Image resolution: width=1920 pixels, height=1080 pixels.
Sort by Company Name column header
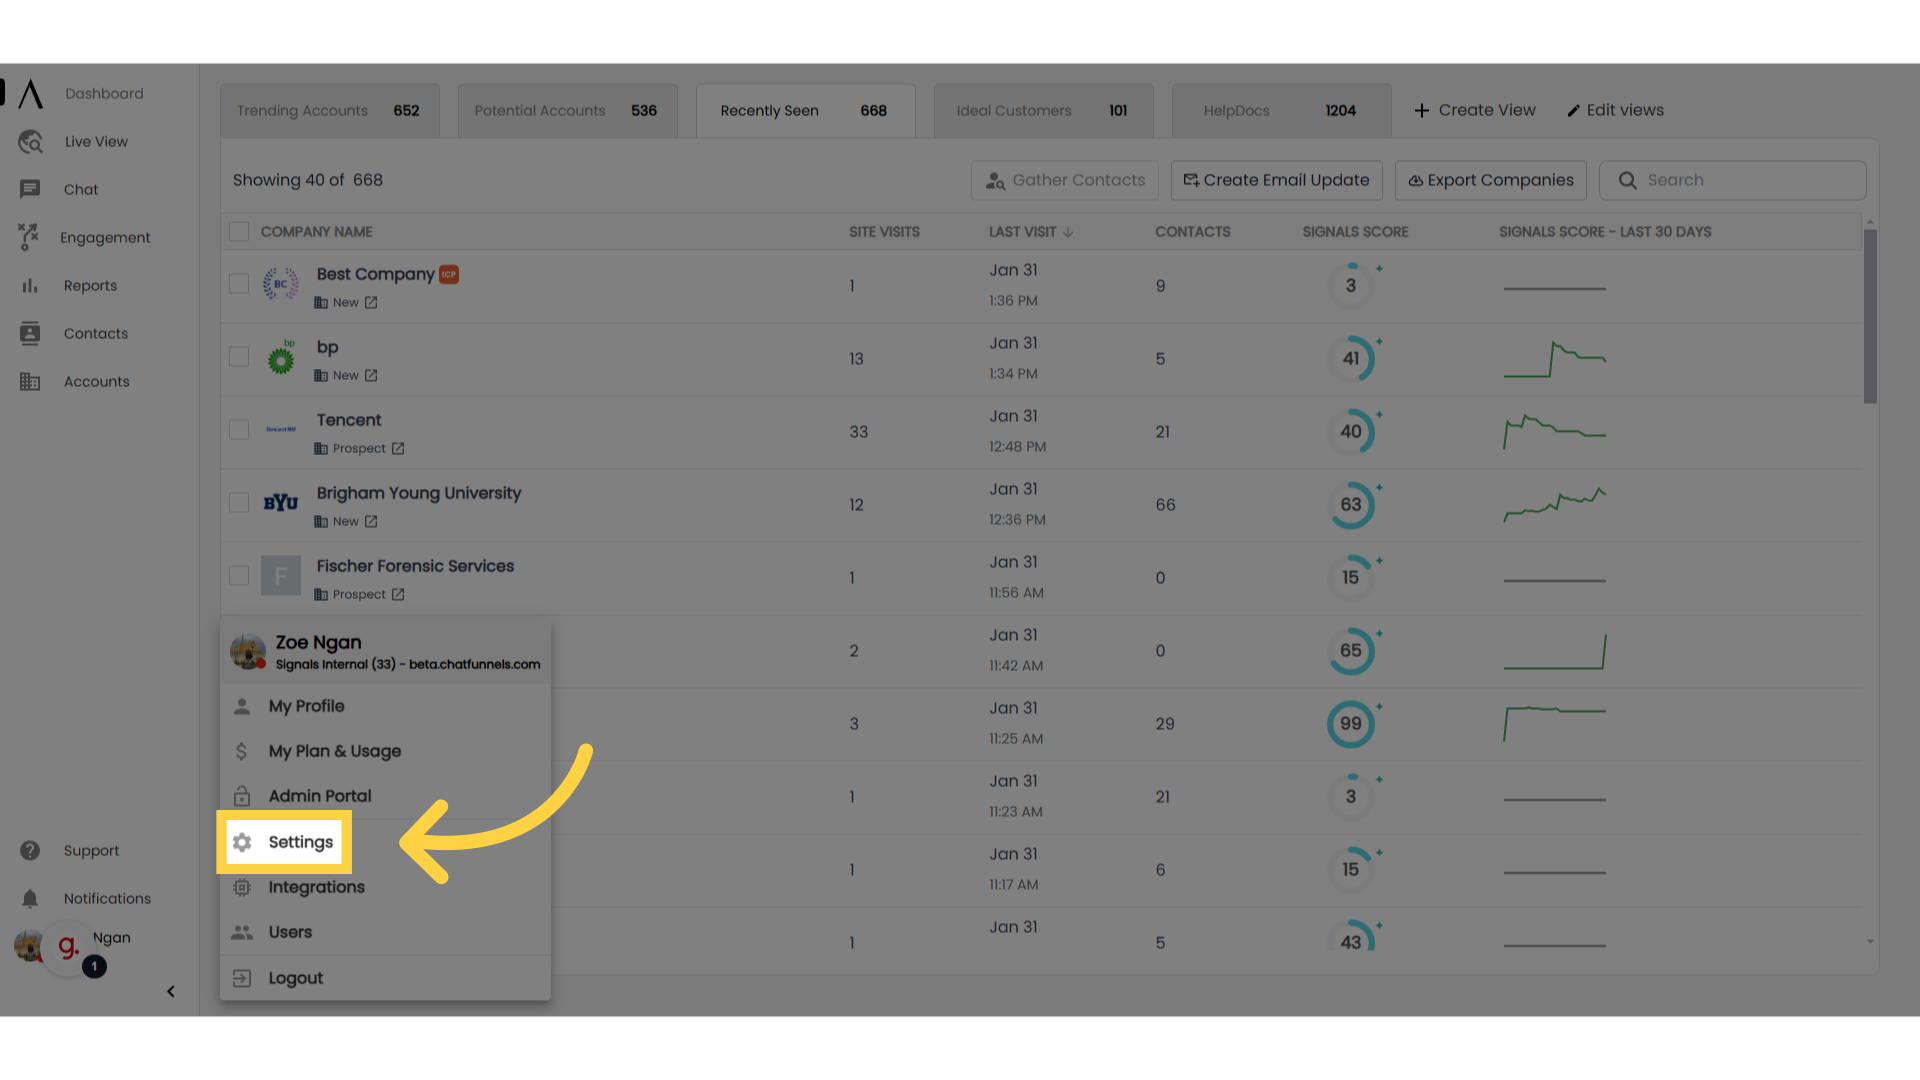(316, 232)
